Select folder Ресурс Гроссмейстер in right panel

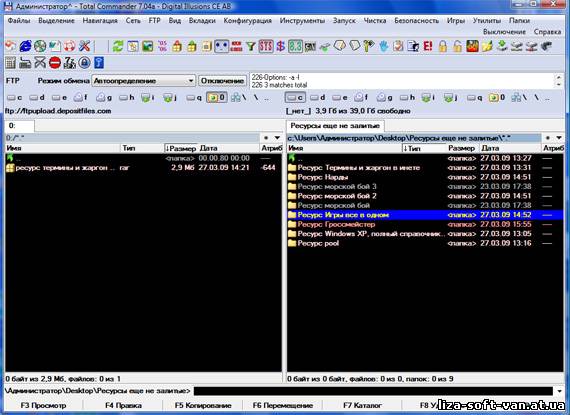425,224
